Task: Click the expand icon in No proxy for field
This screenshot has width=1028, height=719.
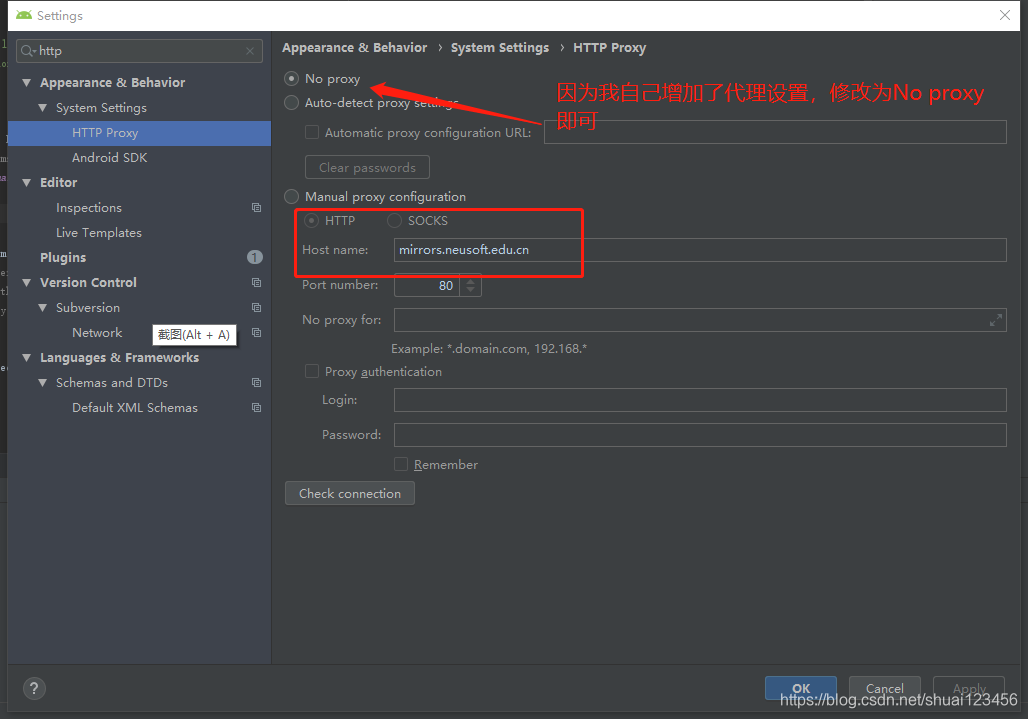Action: 995,320
